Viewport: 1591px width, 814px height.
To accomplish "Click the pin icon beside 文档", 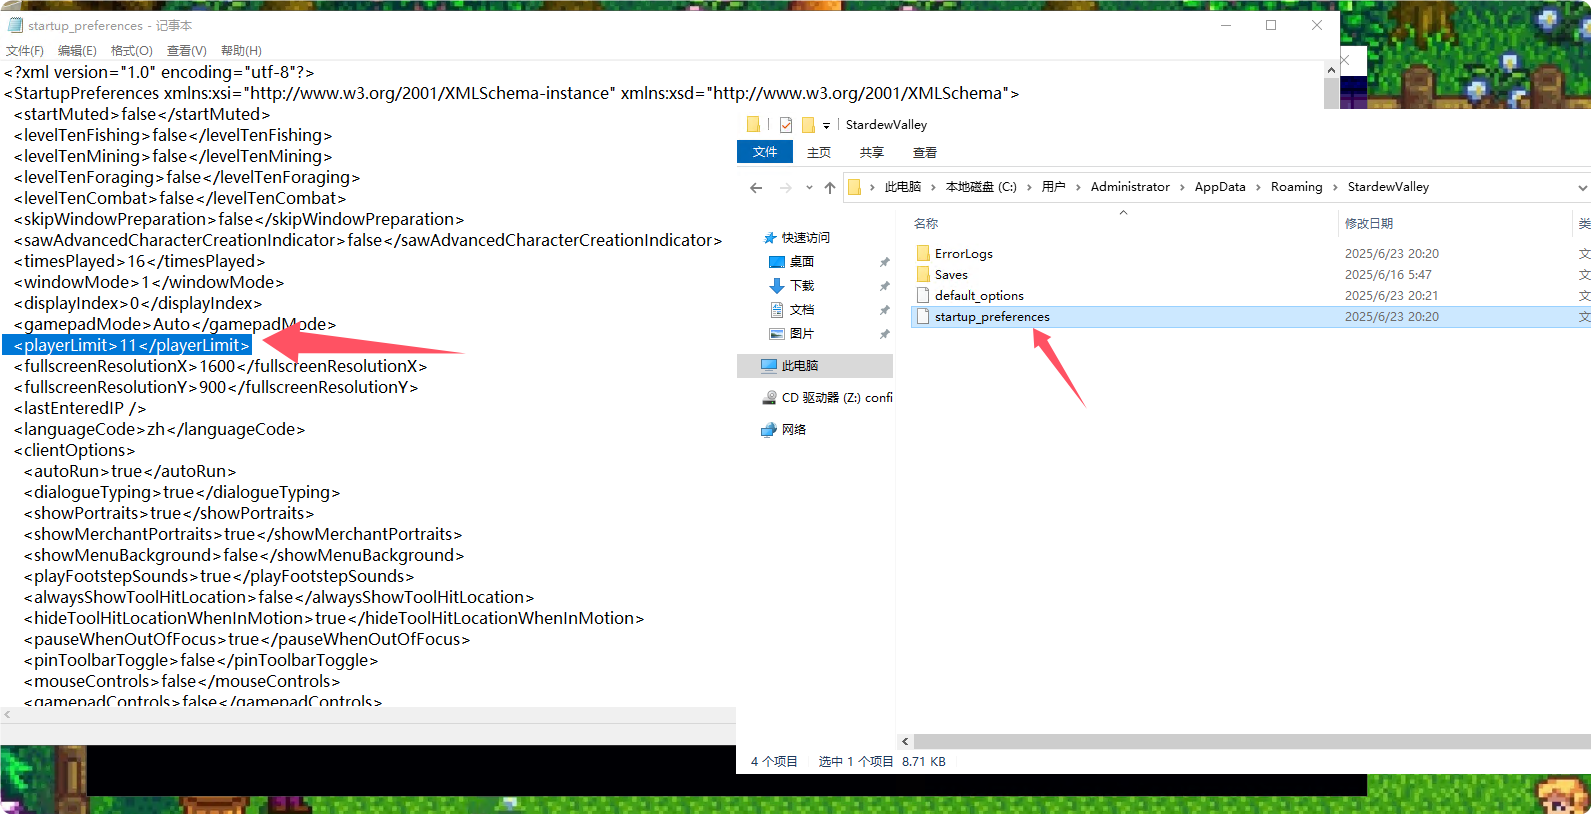I will pos(884,310).
